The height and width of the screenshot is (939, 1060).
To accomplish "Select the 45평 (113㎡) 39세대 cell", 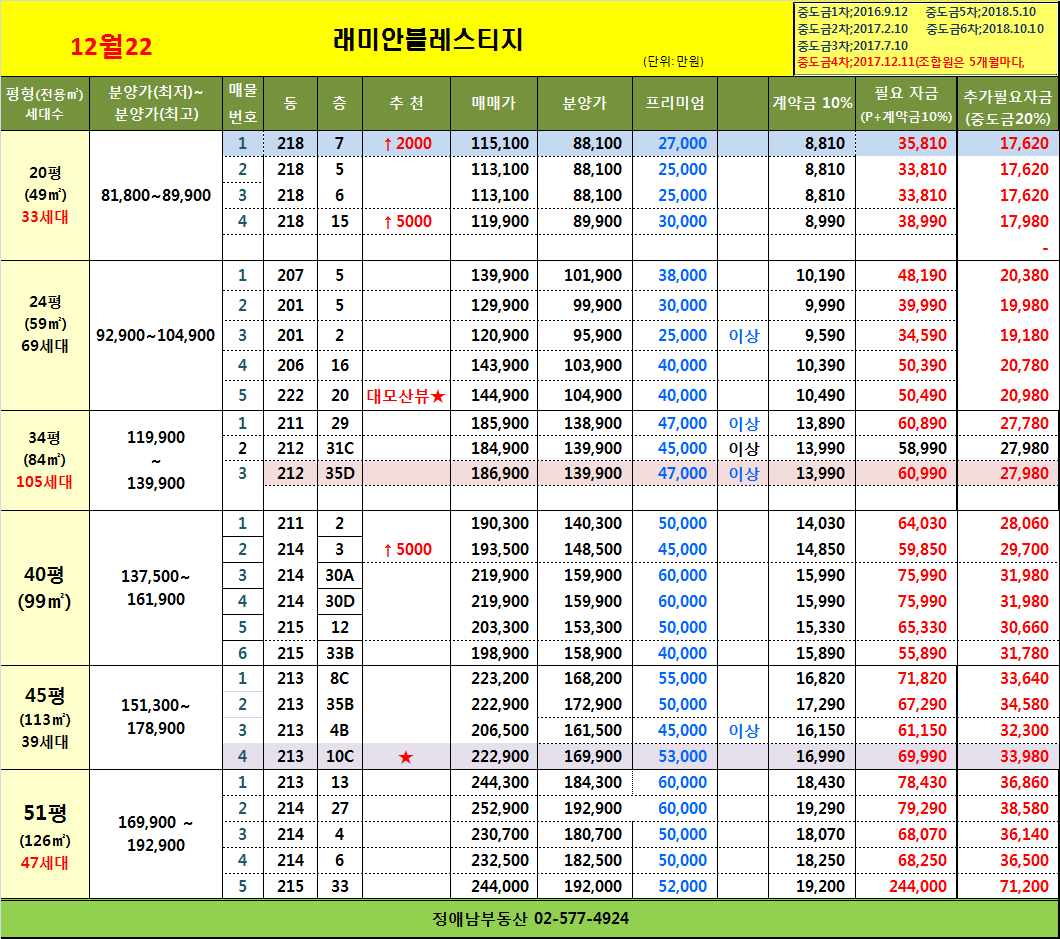I will pyautogui.click(x=45, y=718).
